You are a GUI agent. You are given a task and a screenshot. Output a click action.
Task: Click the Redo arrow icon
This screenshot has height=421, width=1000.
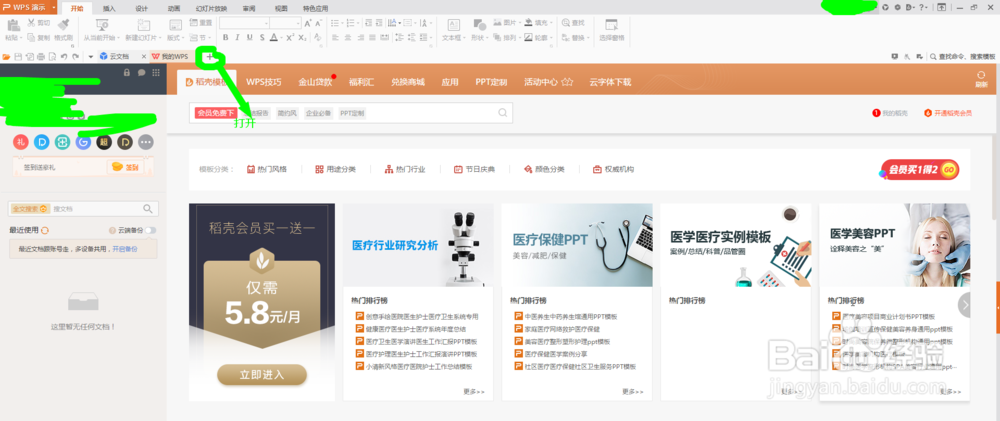(75, 57)
